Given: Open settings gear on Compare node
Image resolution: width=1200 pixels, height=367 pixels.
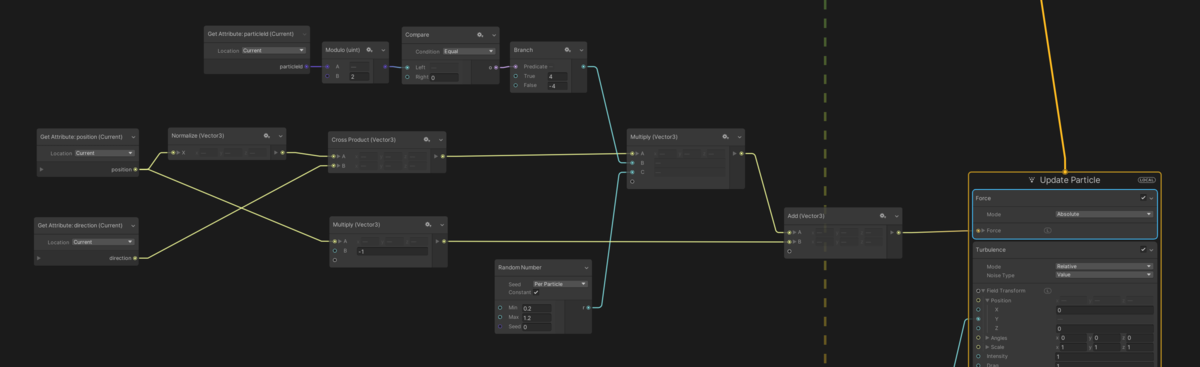Looking at the screenshot, I should click(480, 34).
